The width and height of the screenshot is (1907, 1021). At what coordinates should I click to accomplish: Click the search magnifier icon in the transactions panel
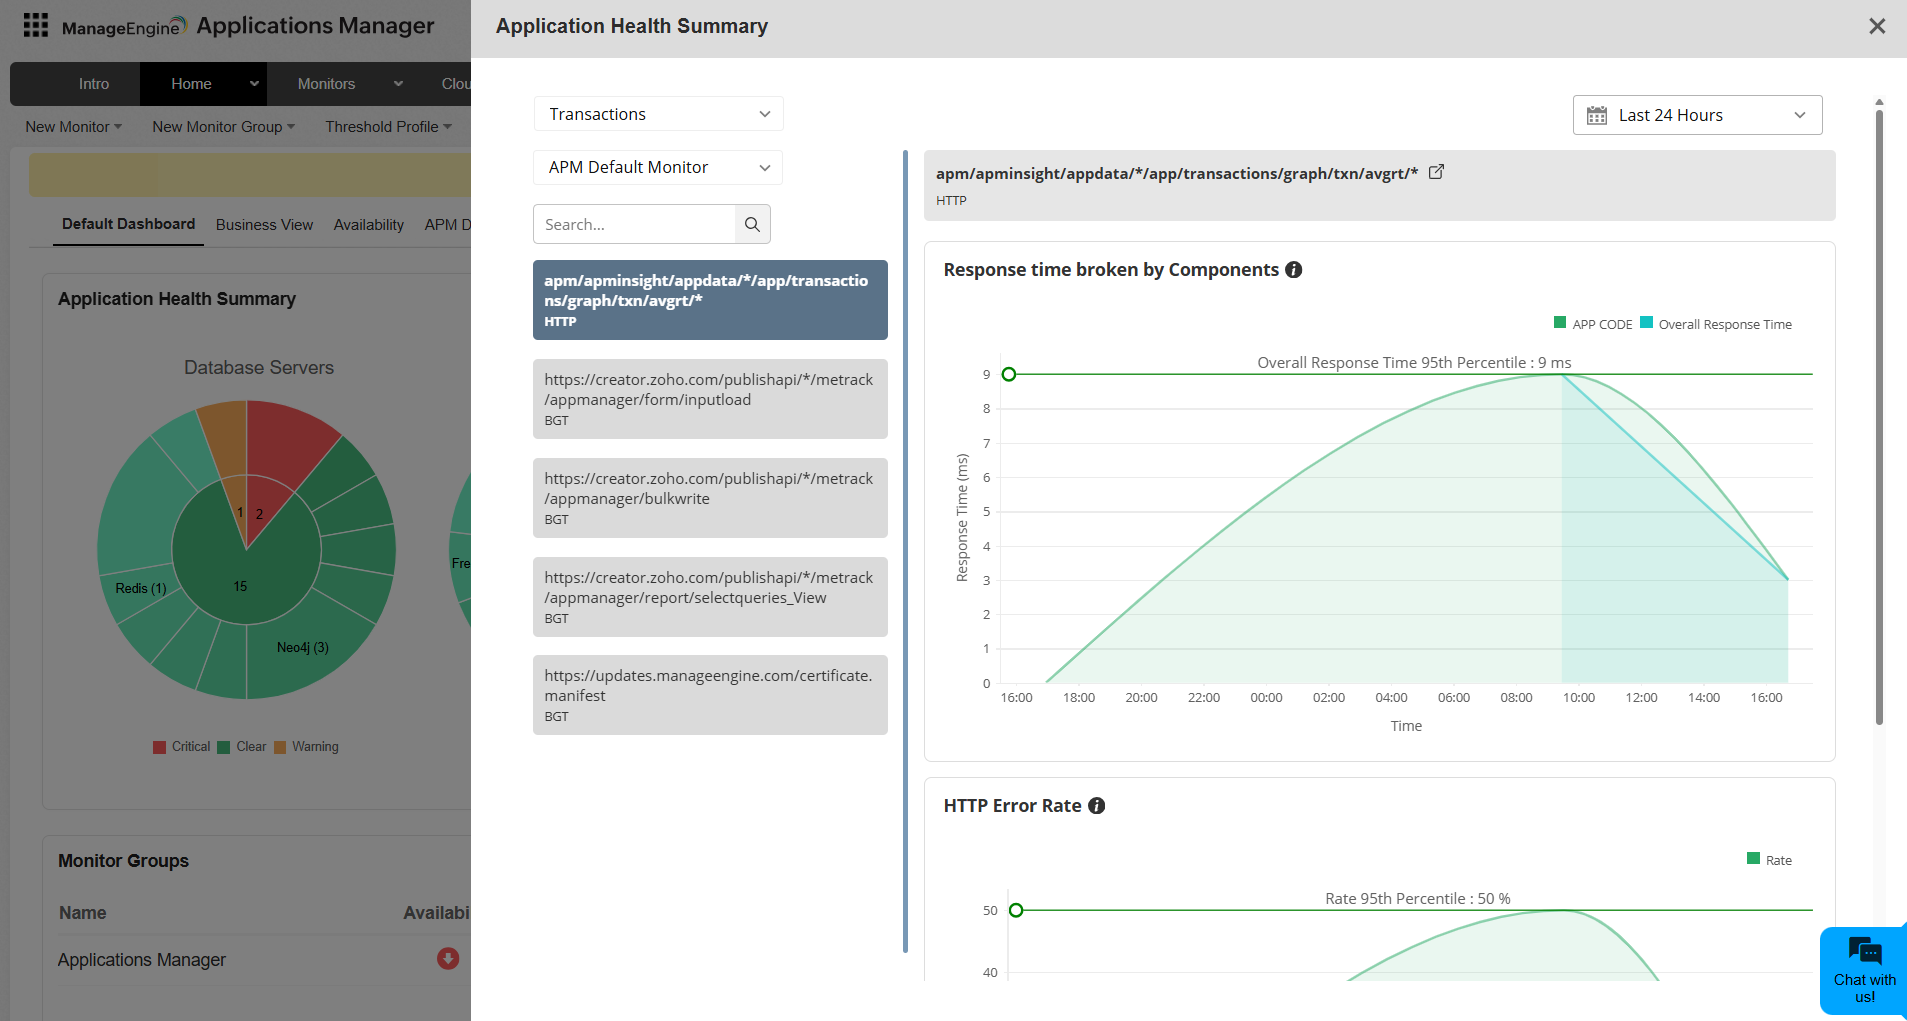(752, 224)
